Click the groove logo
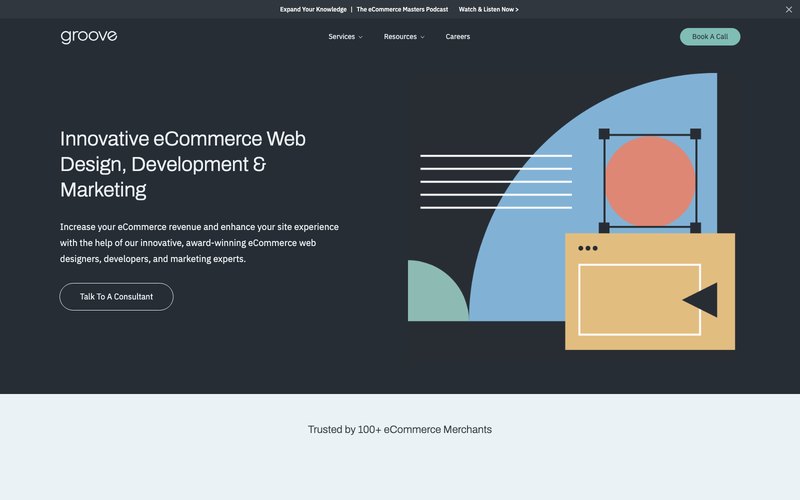Screen dimensions: 800x500 click(x=89, y=36)
